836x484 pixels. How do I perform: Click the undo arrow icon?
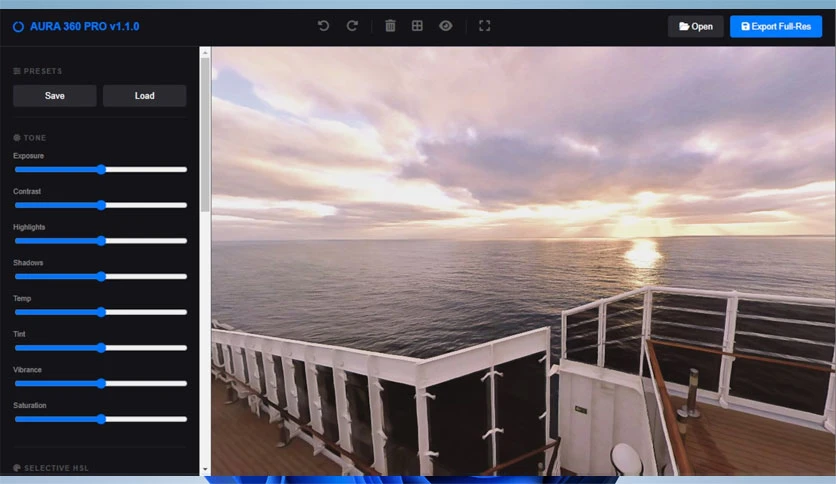pos(323,26)
